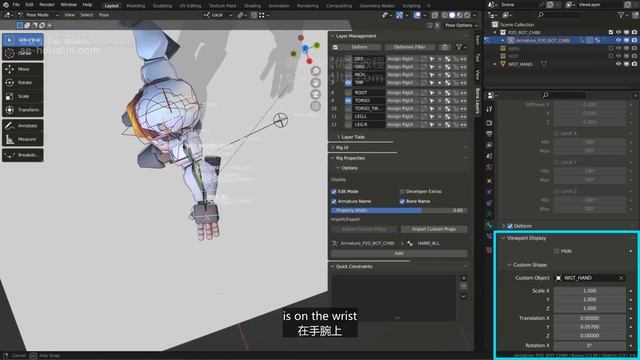Image resolution: width=640 pixels, height=360 pixels.
Task: Click the pan view hand icon
Action: click(316, 83)
